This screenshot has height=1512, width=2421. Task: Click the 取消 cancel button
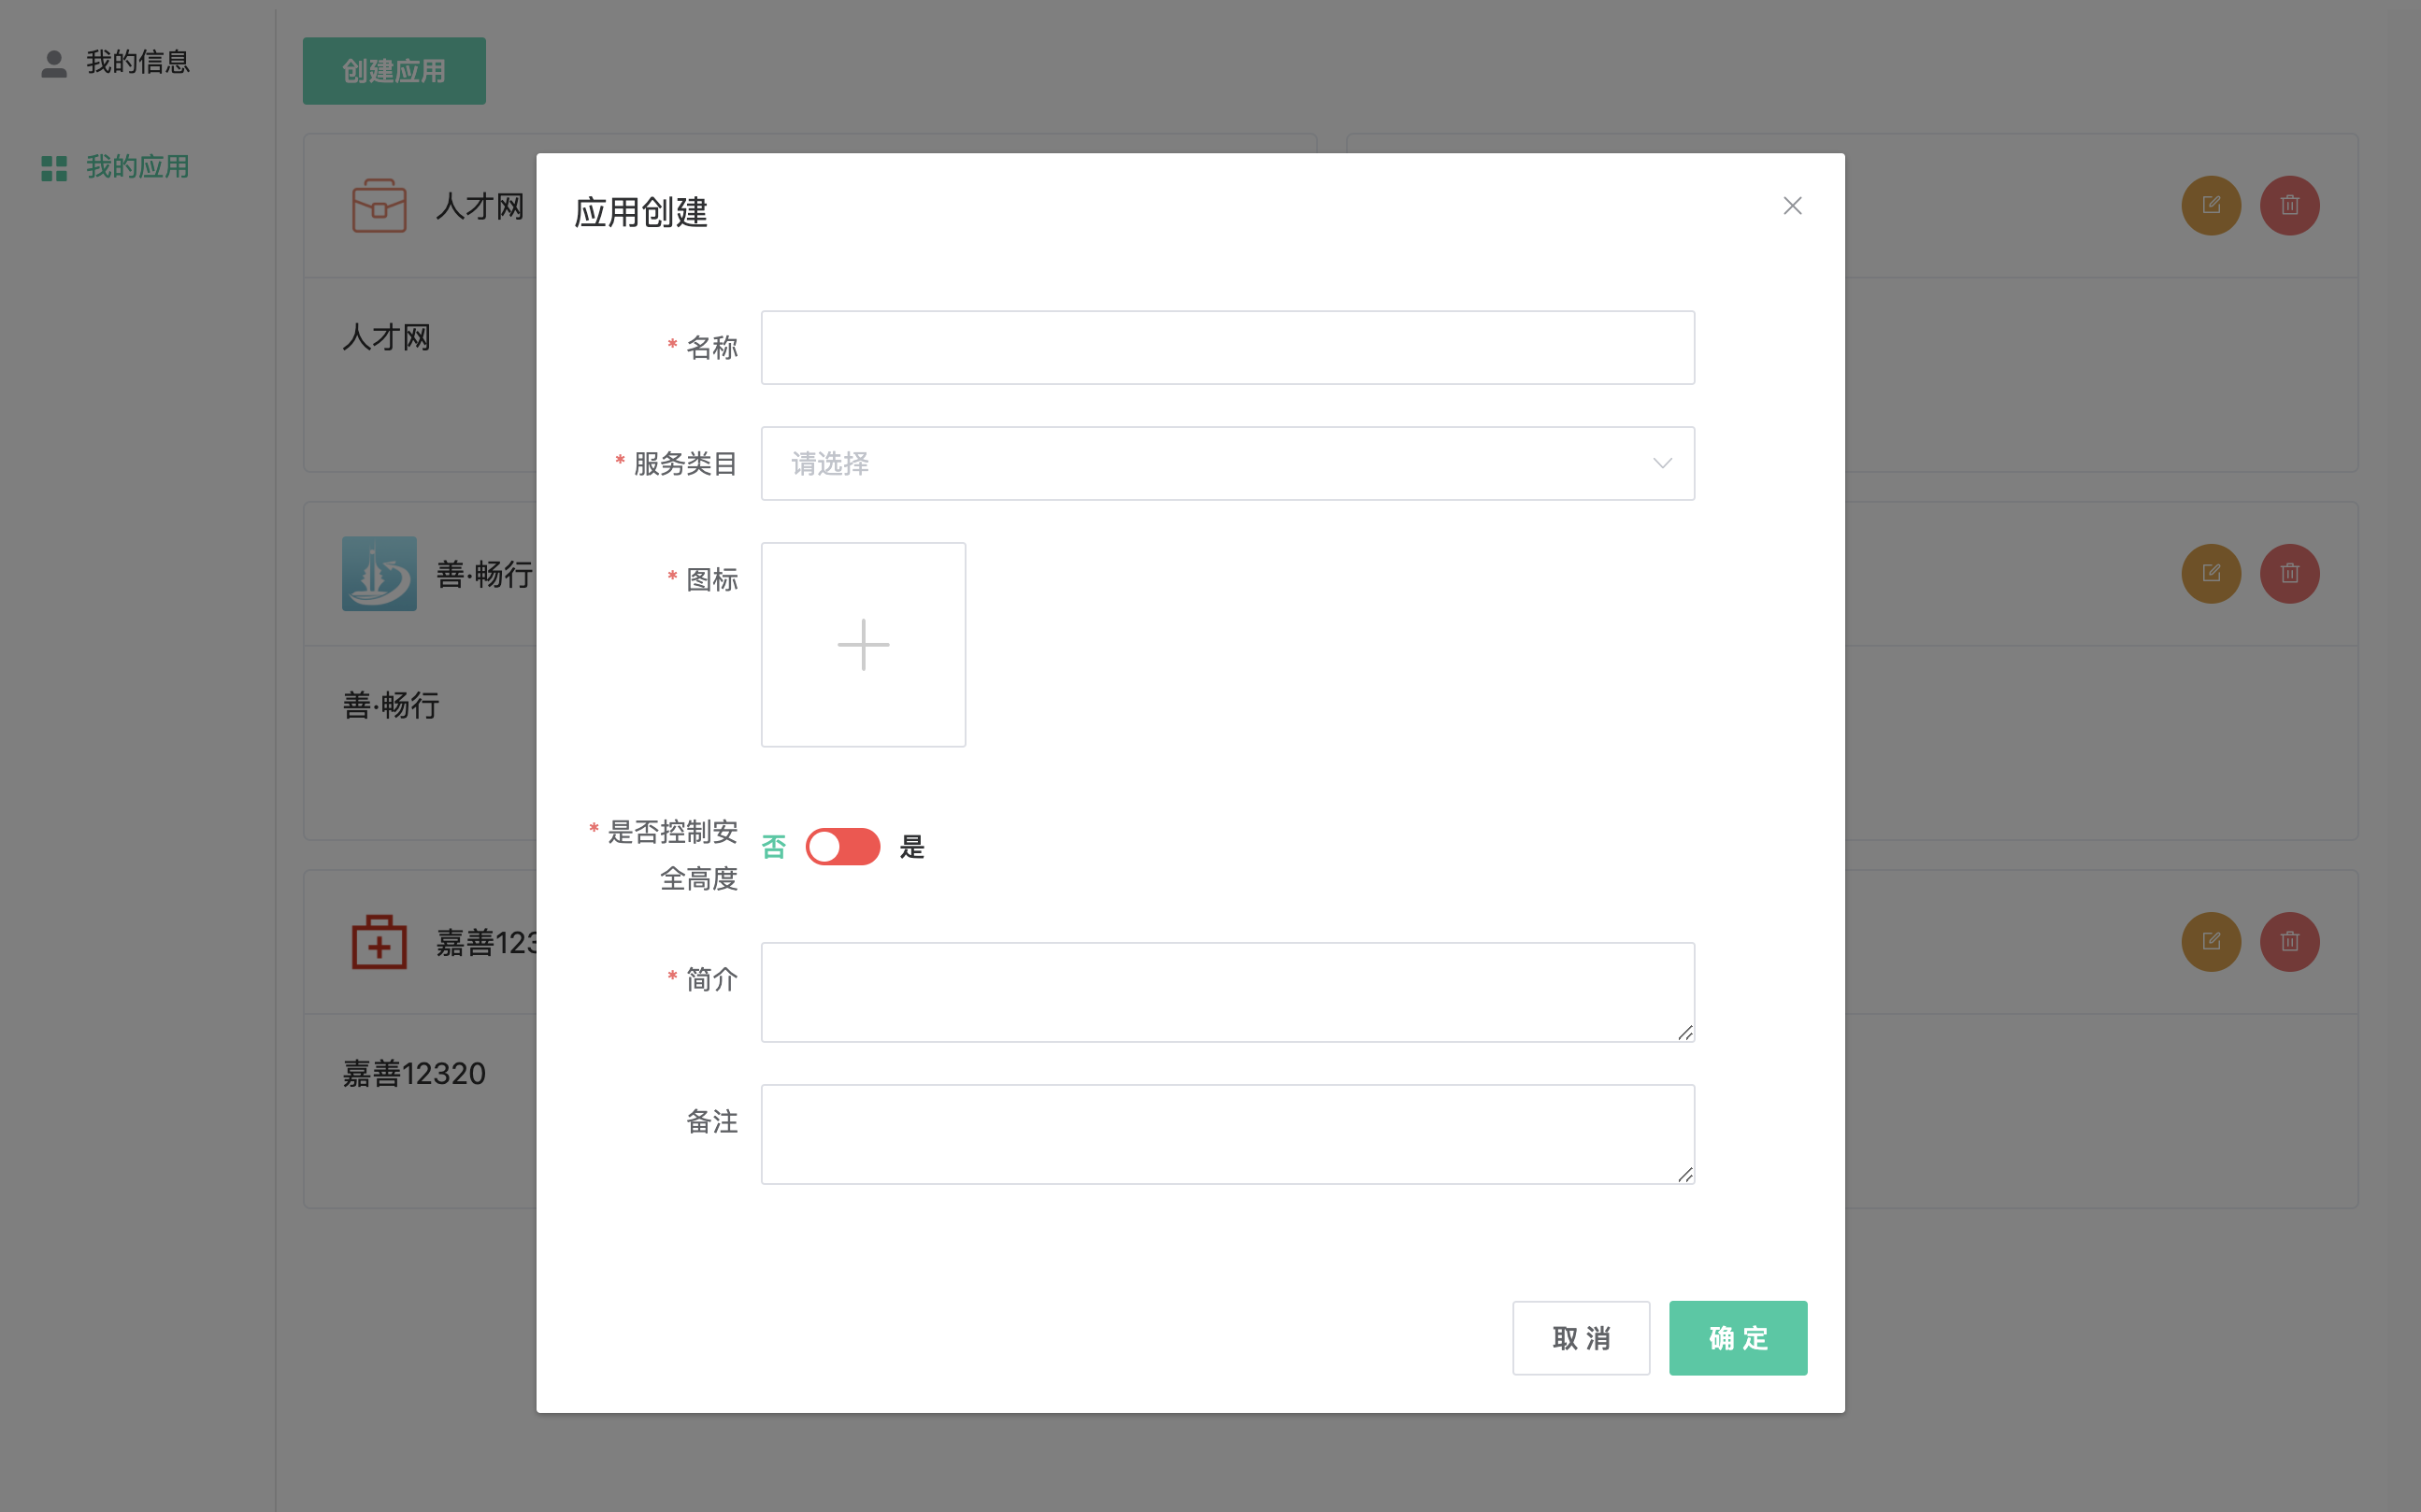[x=1580, y=1338]
